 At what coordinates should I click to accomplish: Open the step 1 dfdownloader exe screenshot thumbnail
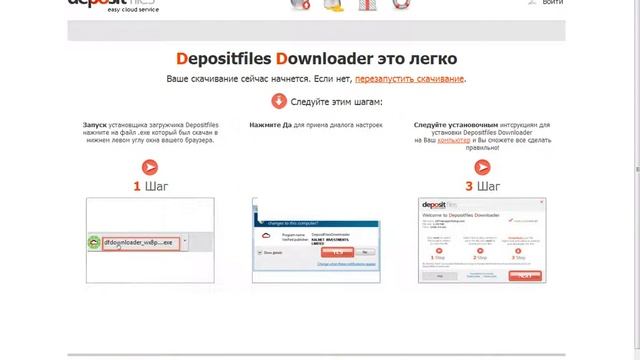click(x=150, y=240)
